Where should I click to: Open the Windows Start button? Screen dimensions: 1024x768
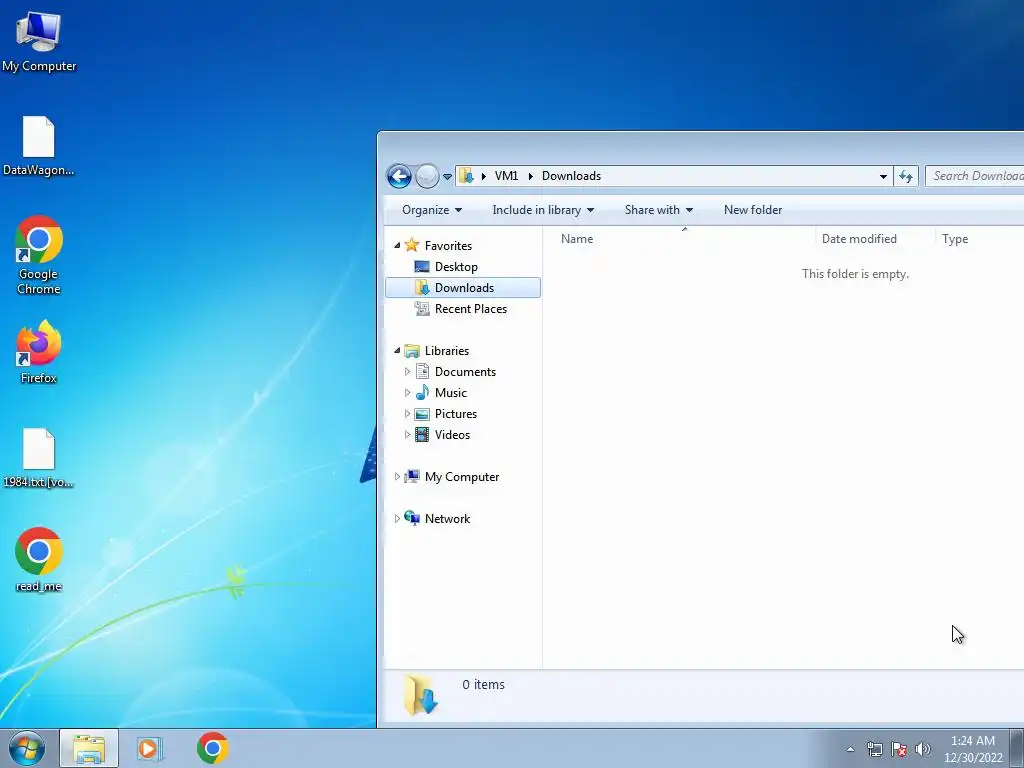27,748
